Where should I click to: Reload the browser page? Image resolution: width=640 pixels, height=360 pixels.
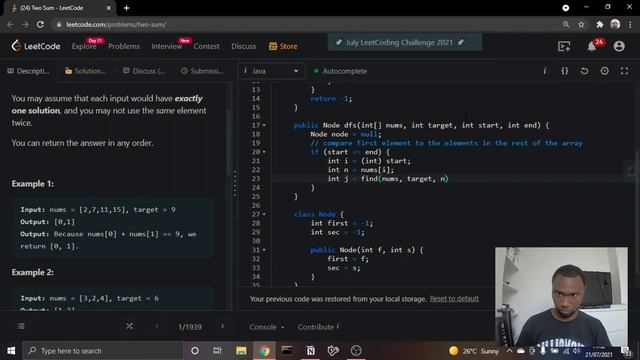point(40,24)
